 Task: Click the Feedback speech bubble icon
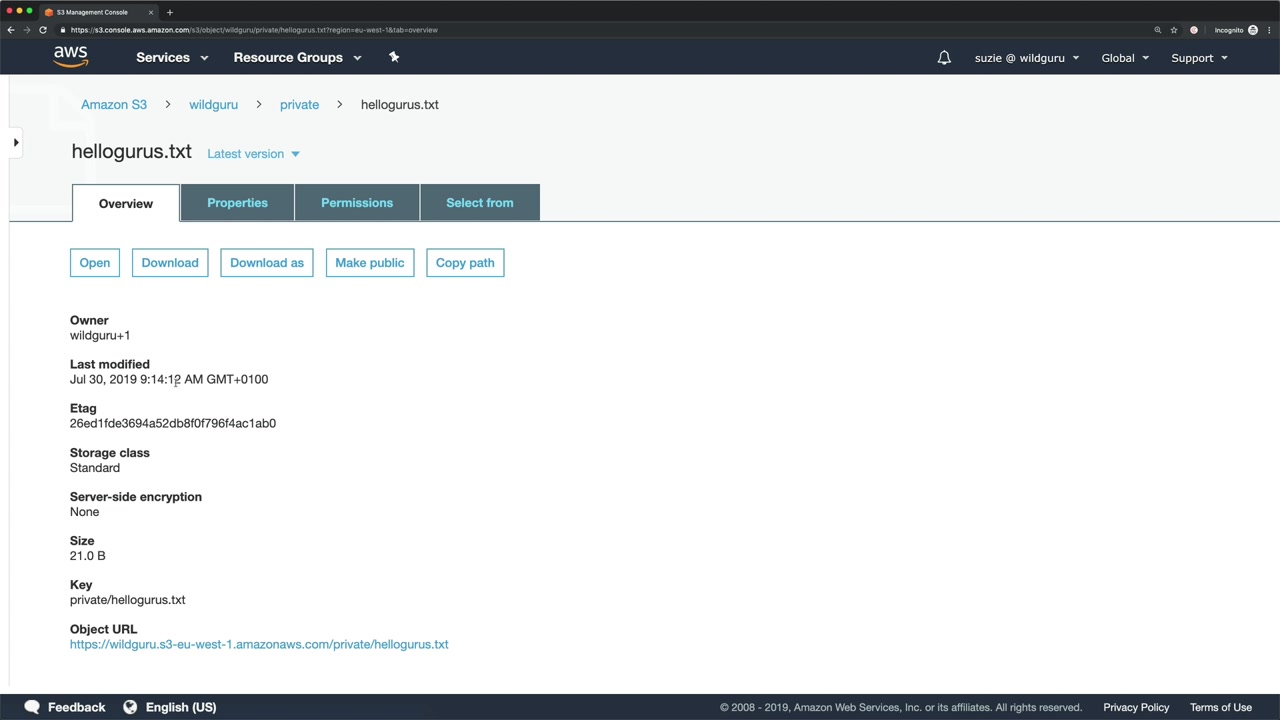[x=32, y=707]
